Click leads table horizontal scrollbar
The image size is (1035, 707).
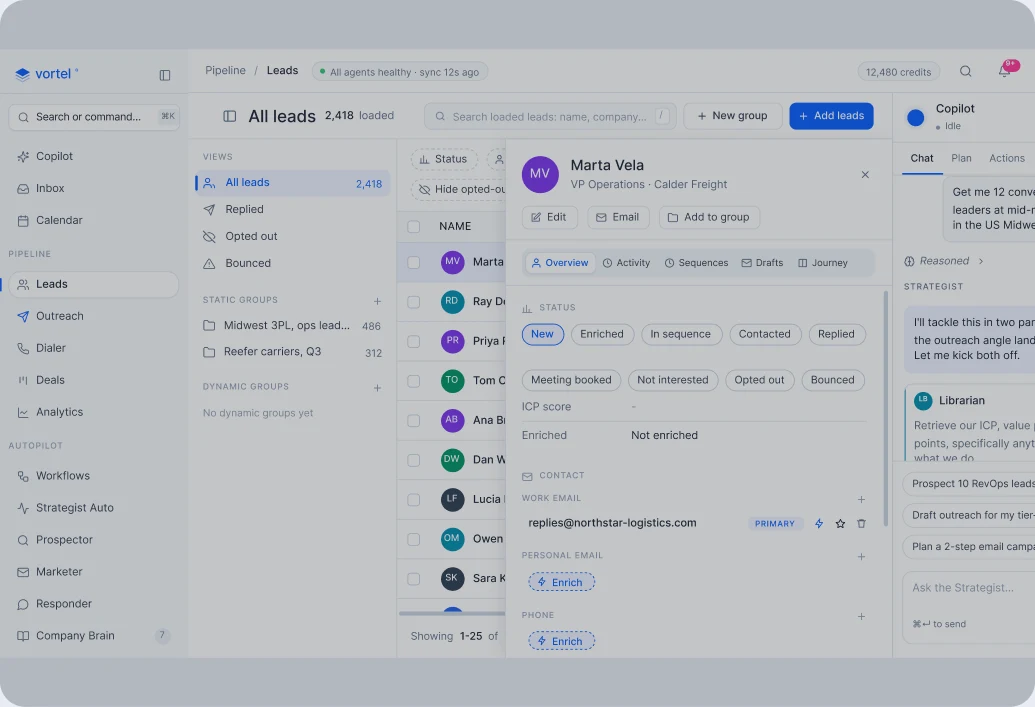point(451,613)
